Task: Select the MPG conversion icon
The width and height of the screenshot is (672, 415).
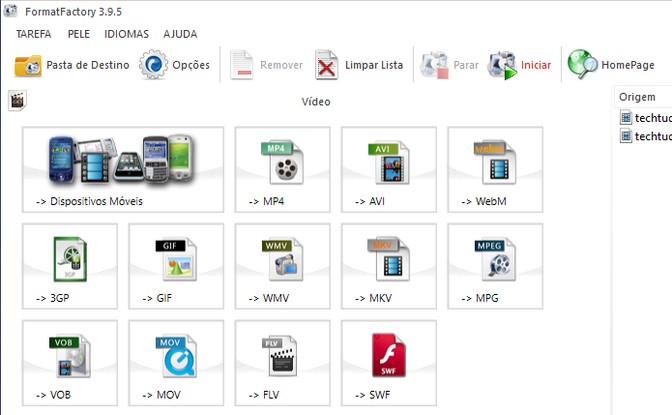Action: click(x=495, y=259)
